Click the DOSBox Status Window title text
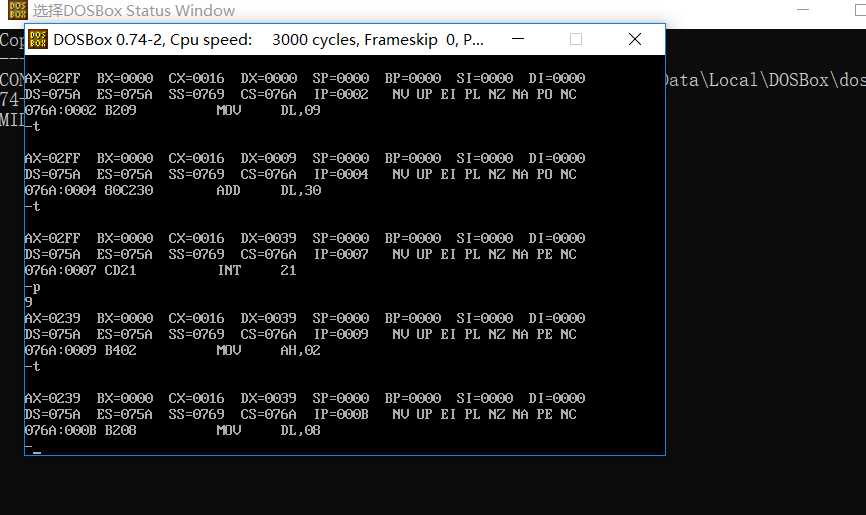Viewport: 866px width, 515px height. click(x=134, y=10)
